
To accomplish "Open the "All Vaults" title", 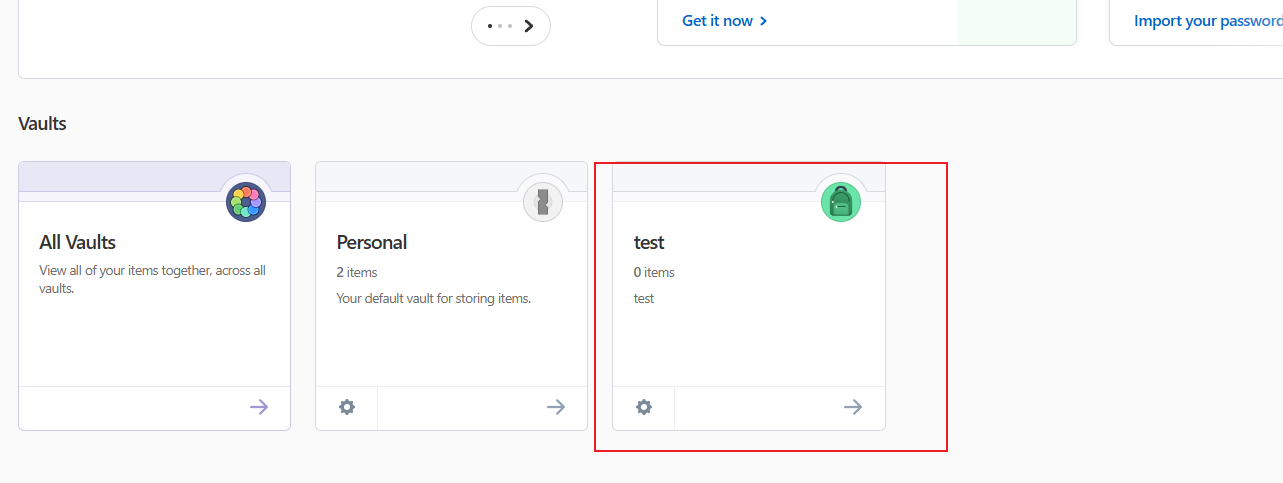I will click(x=77, y=242).
